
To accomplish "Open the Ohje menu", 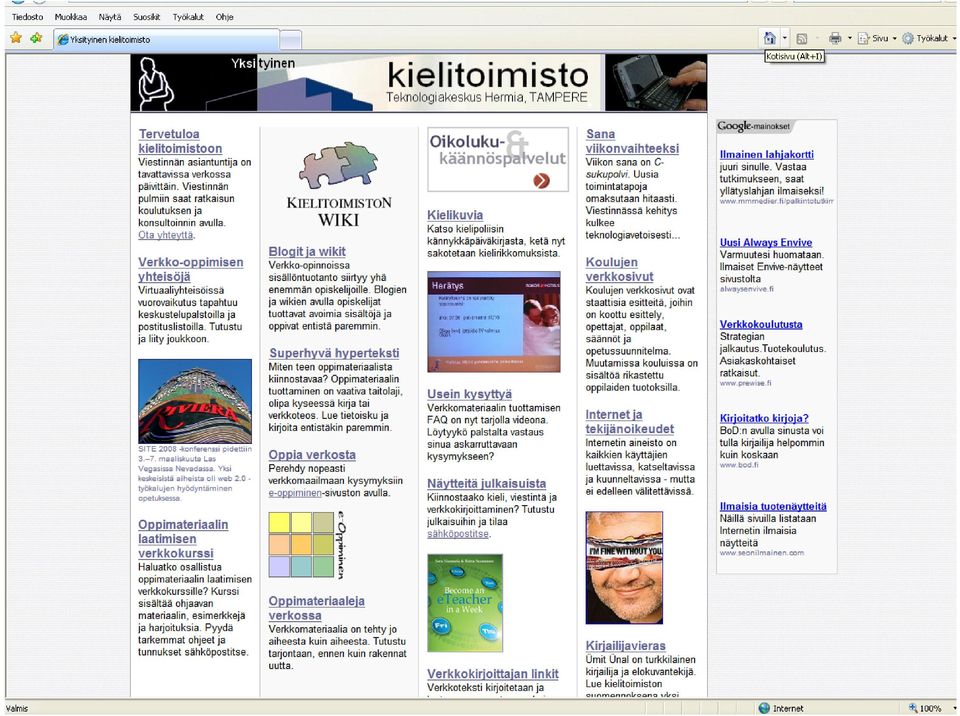I will pyautogui.click(x=224, y=17).
